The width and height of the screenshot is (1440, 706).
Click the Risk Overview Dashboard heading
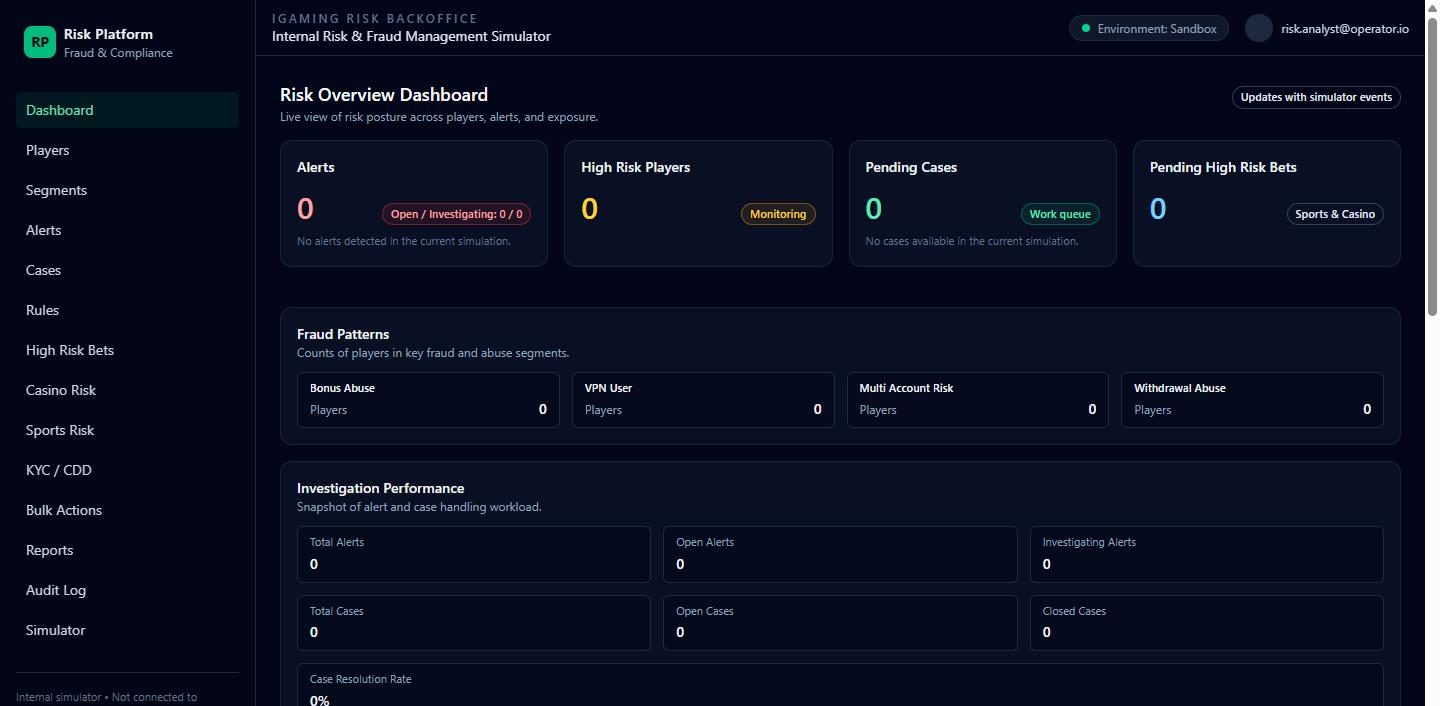tap(384, 95)
